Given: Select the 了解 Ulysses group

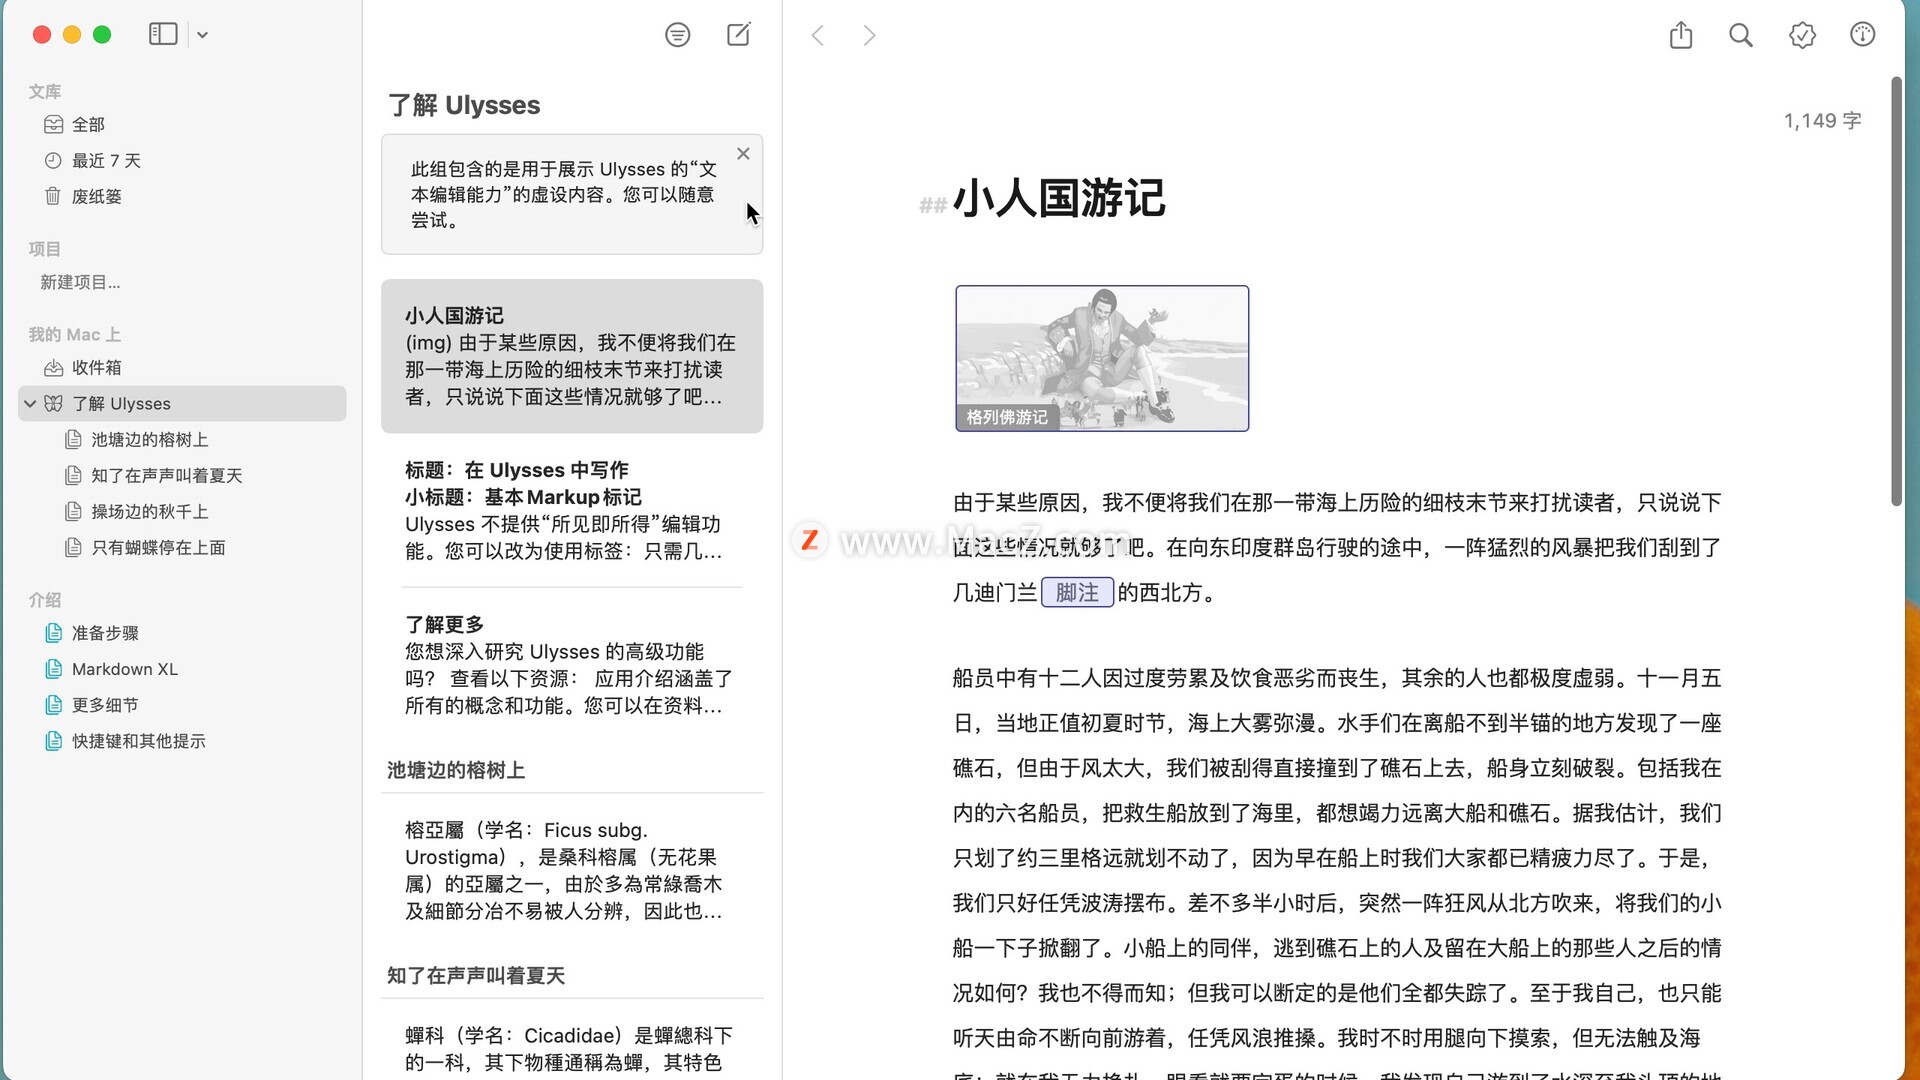Looking at the screenshot, I should click(182, 404).
